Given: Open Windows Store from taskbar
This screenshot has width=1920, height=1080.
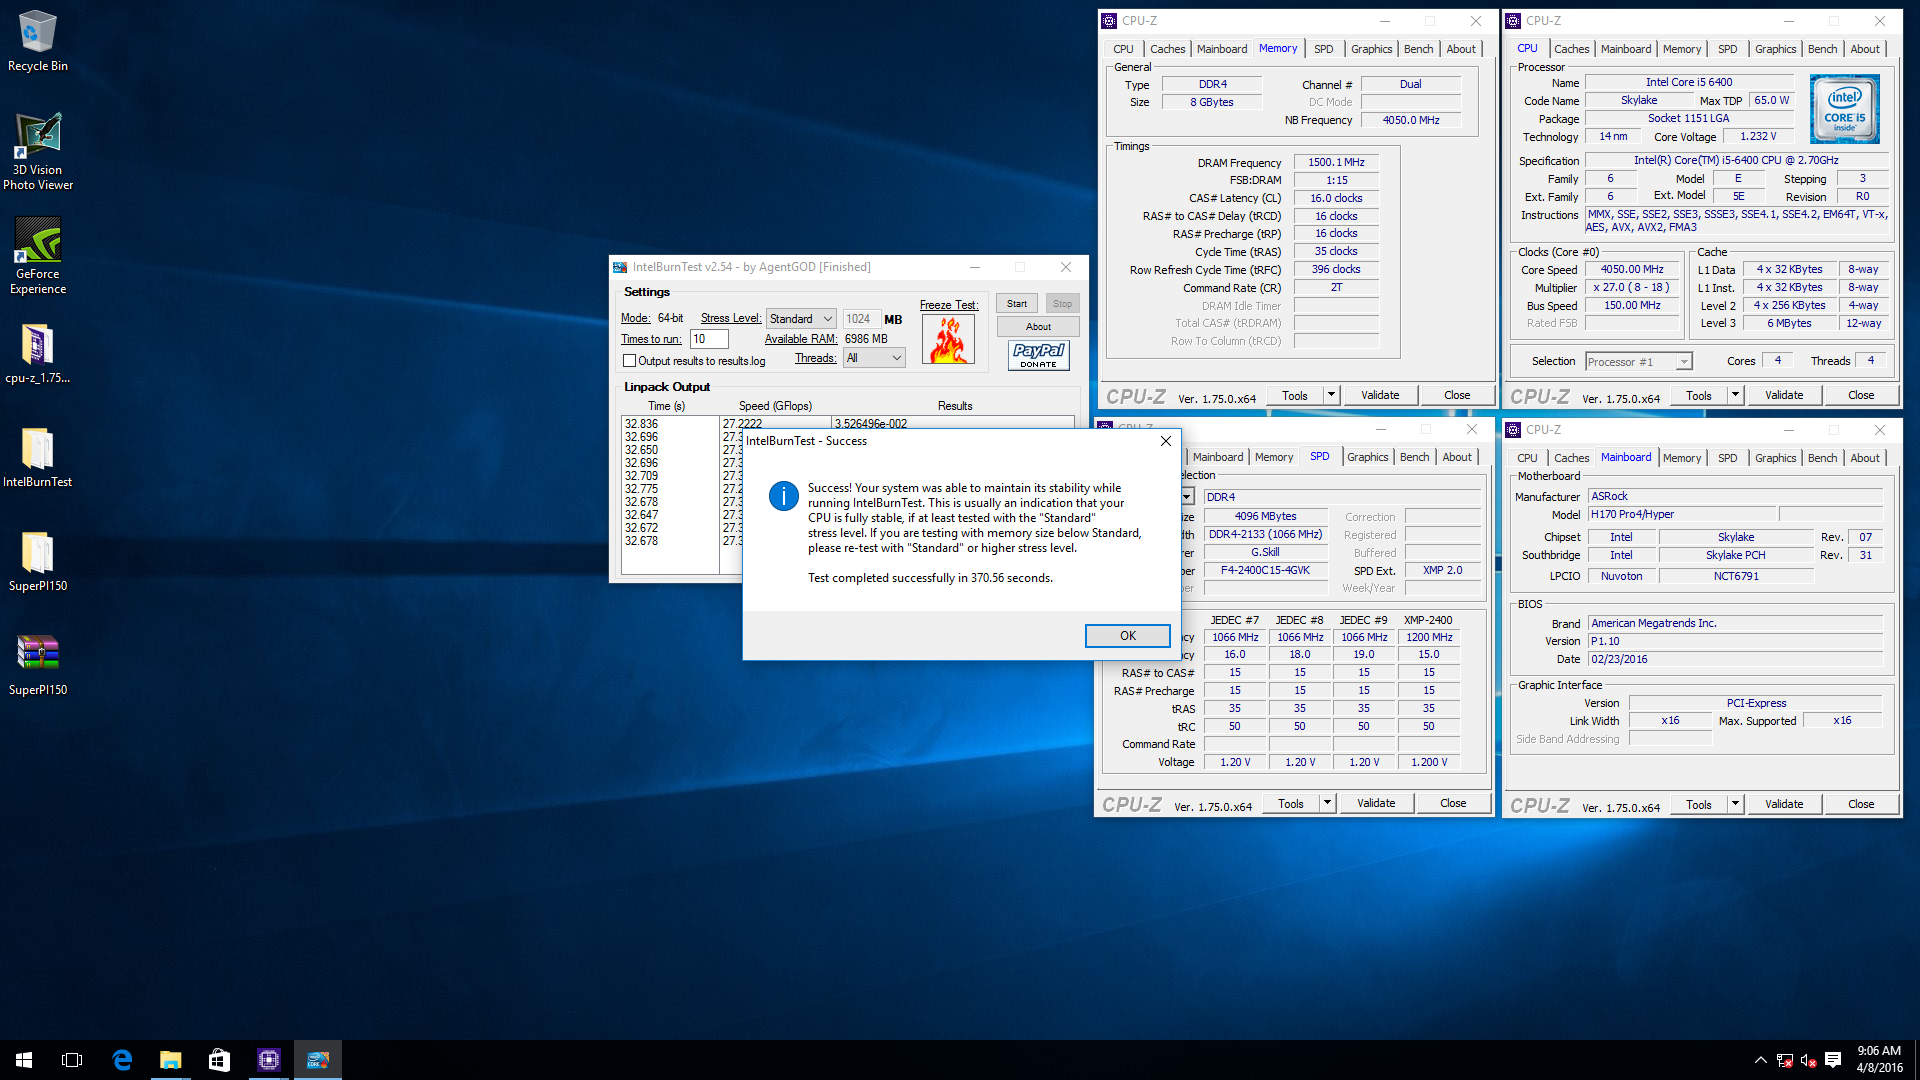Looking at the screenshot, I should [x=219, y=1060].
